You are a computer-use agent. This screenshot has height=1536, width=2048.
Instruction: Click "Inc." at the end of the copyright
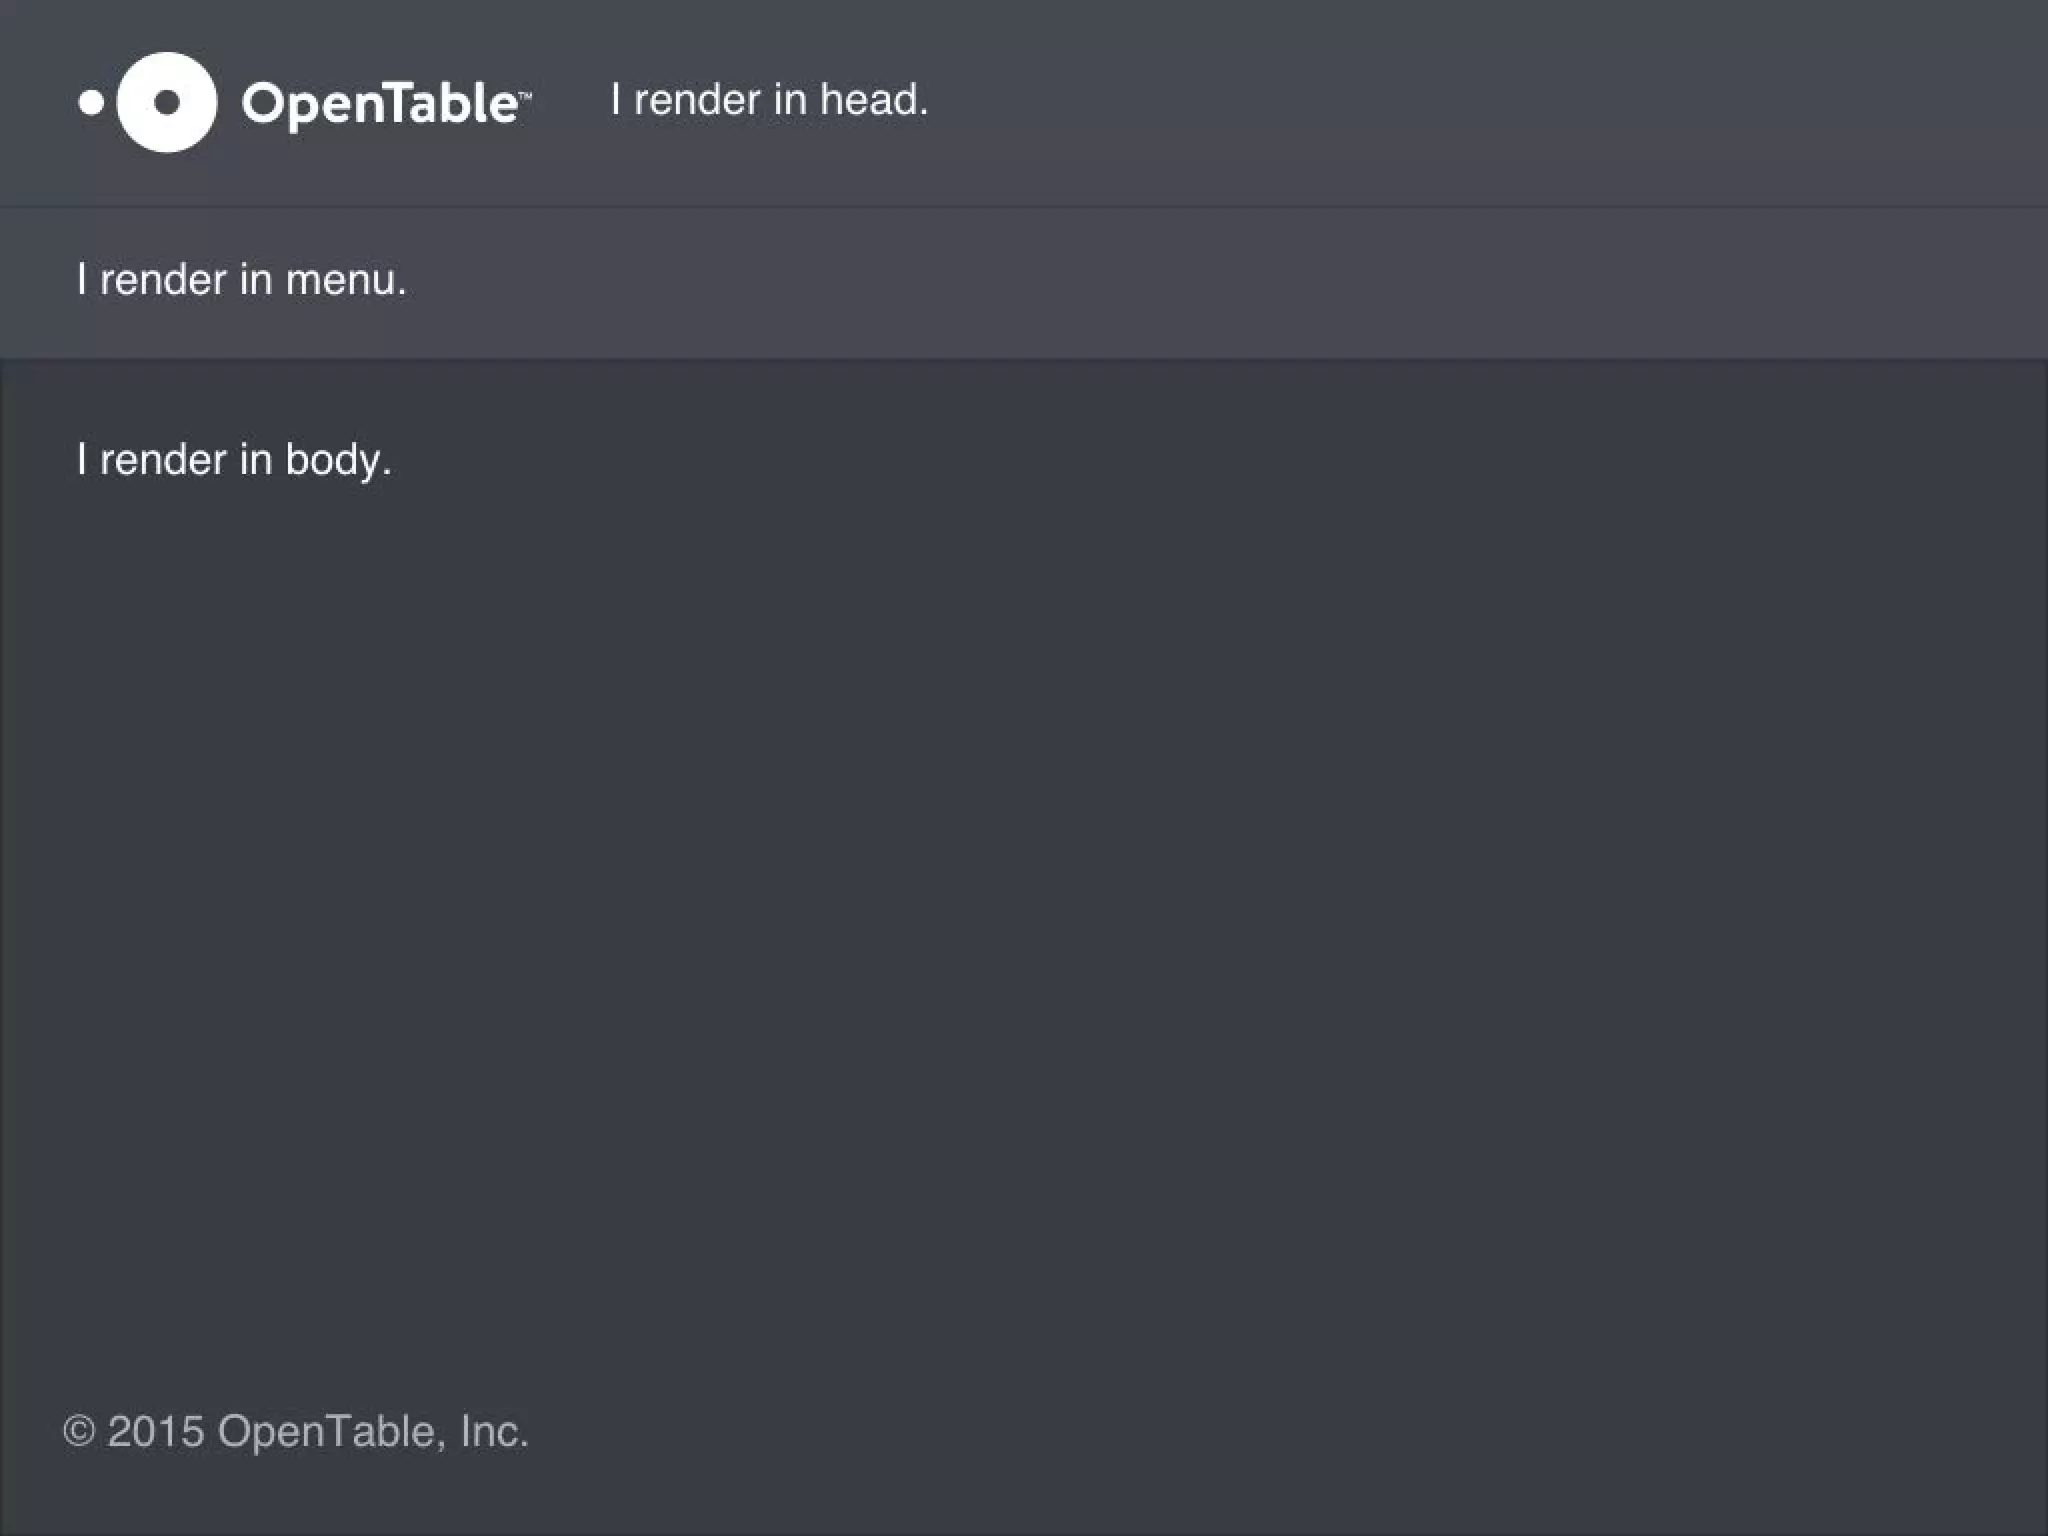[x=494, y=1431]
